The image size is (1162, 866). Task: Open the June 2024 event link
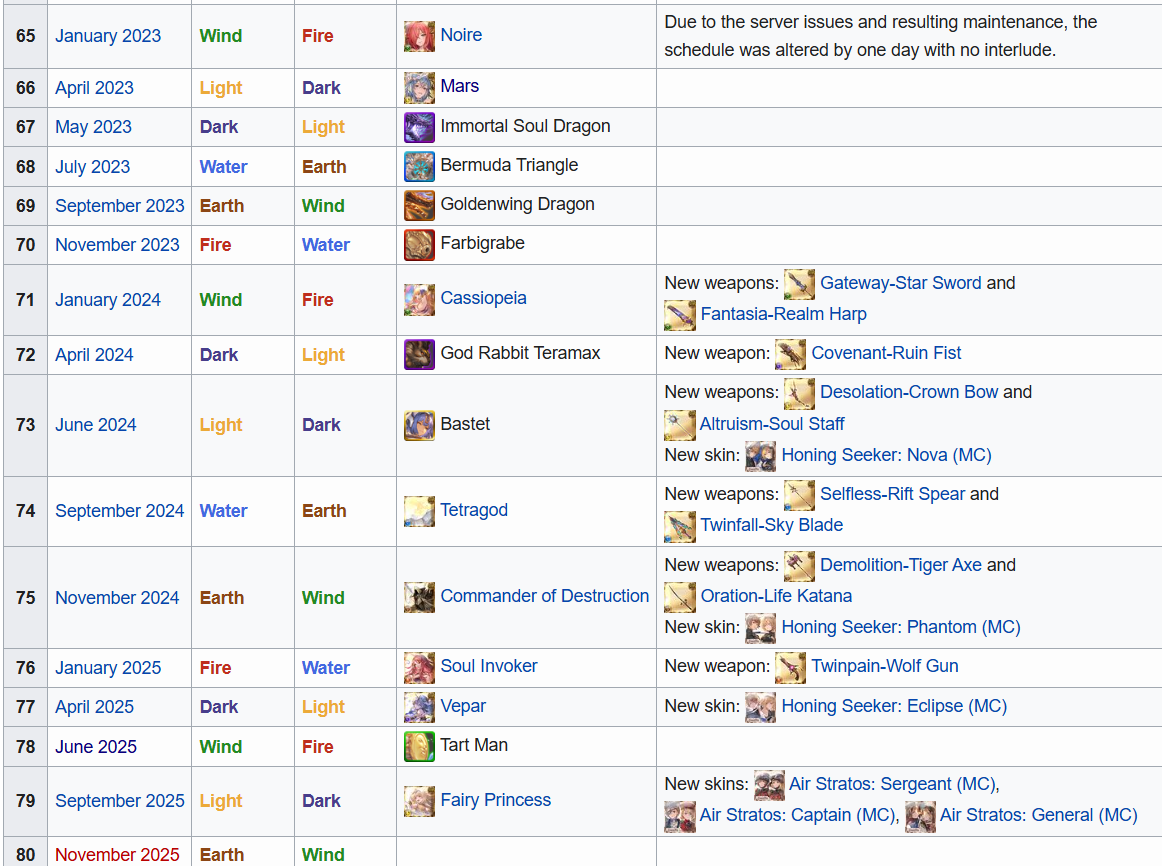[96, 424]
